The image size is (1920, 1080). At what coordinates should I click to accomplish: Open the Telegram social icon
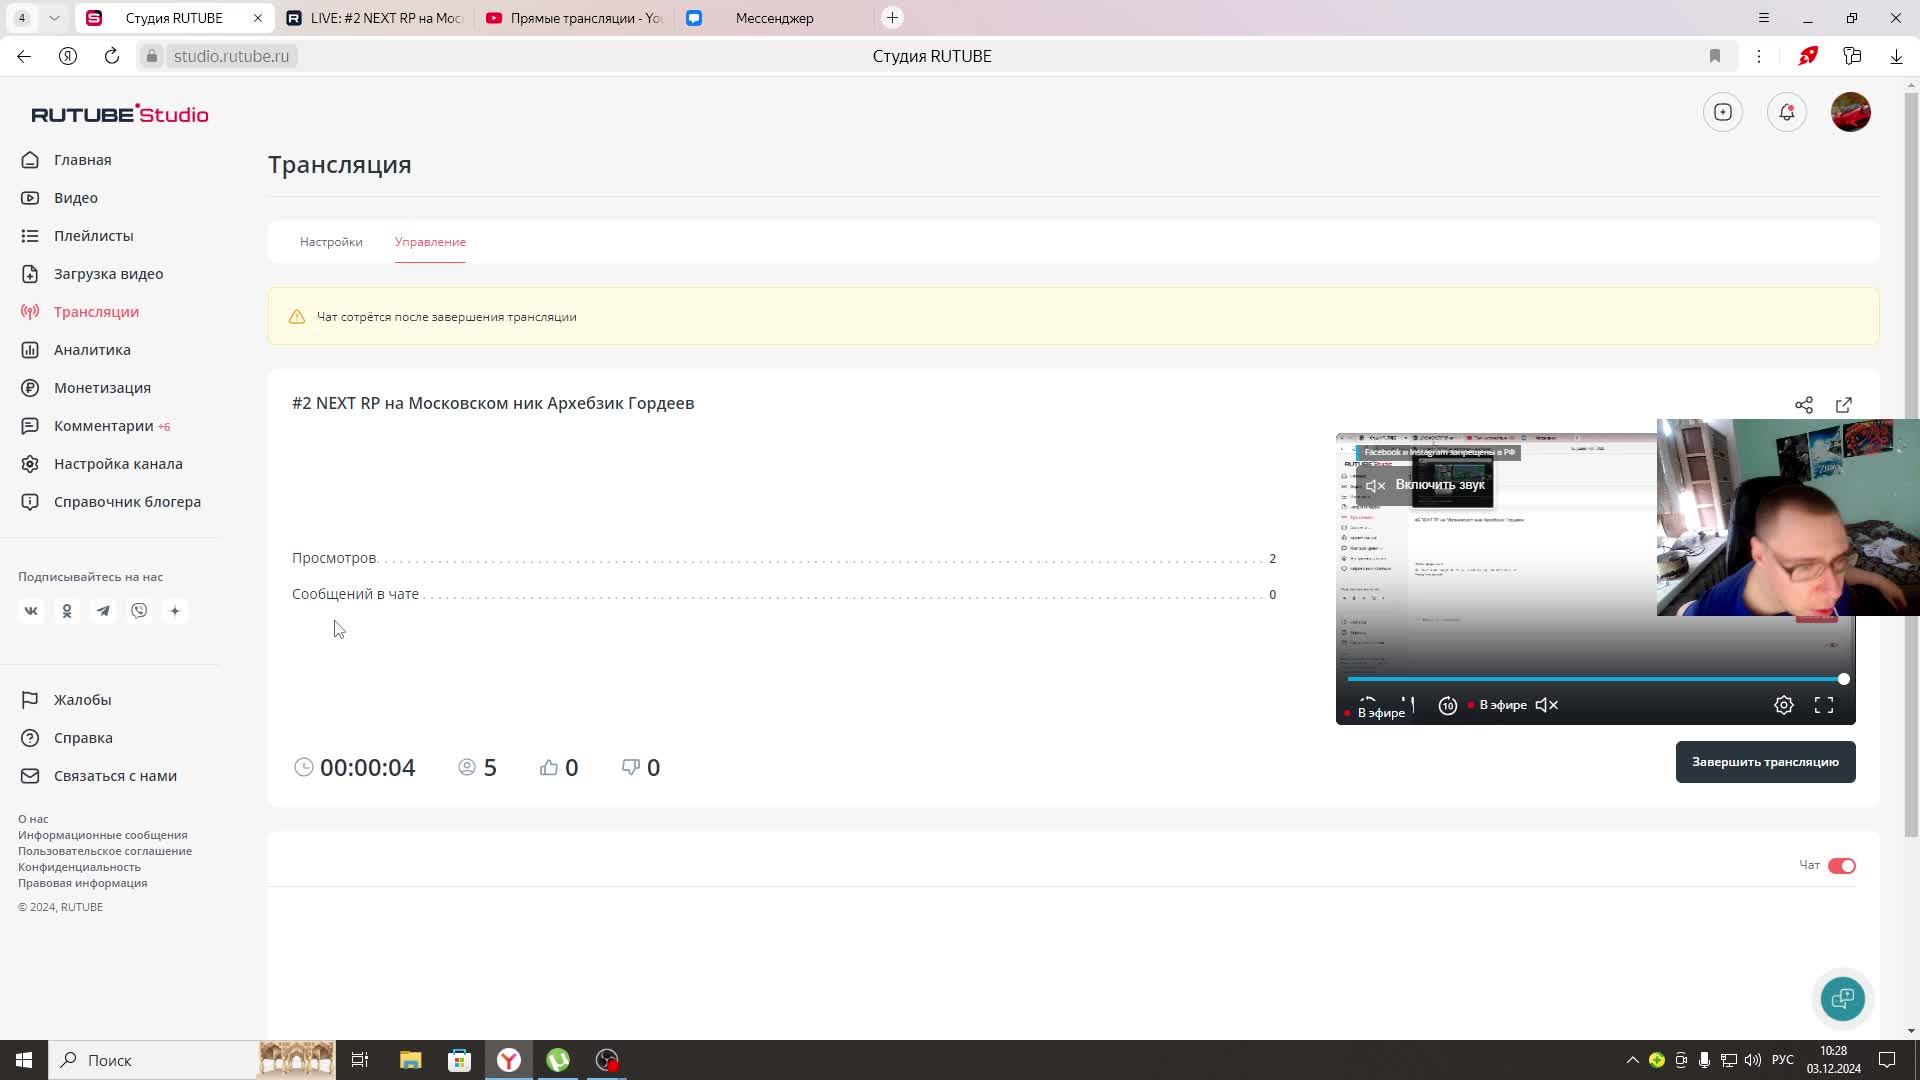103,611
